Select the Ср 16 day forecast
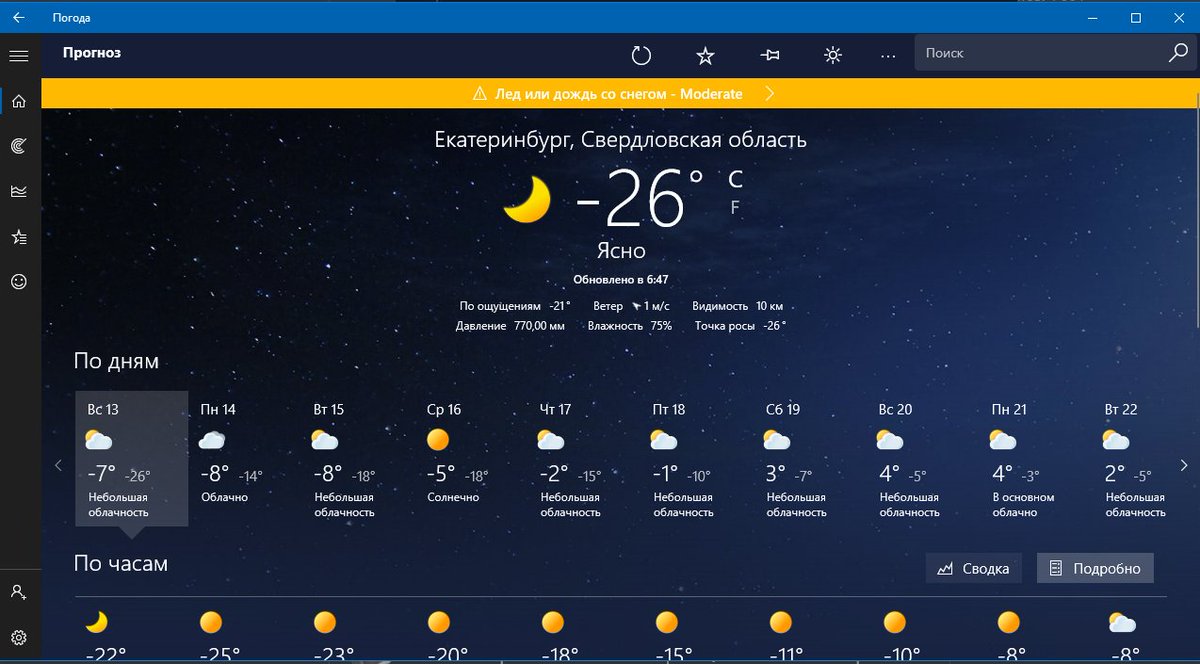The width and height of the screenshot is (1200, 664). pos(471,458)
